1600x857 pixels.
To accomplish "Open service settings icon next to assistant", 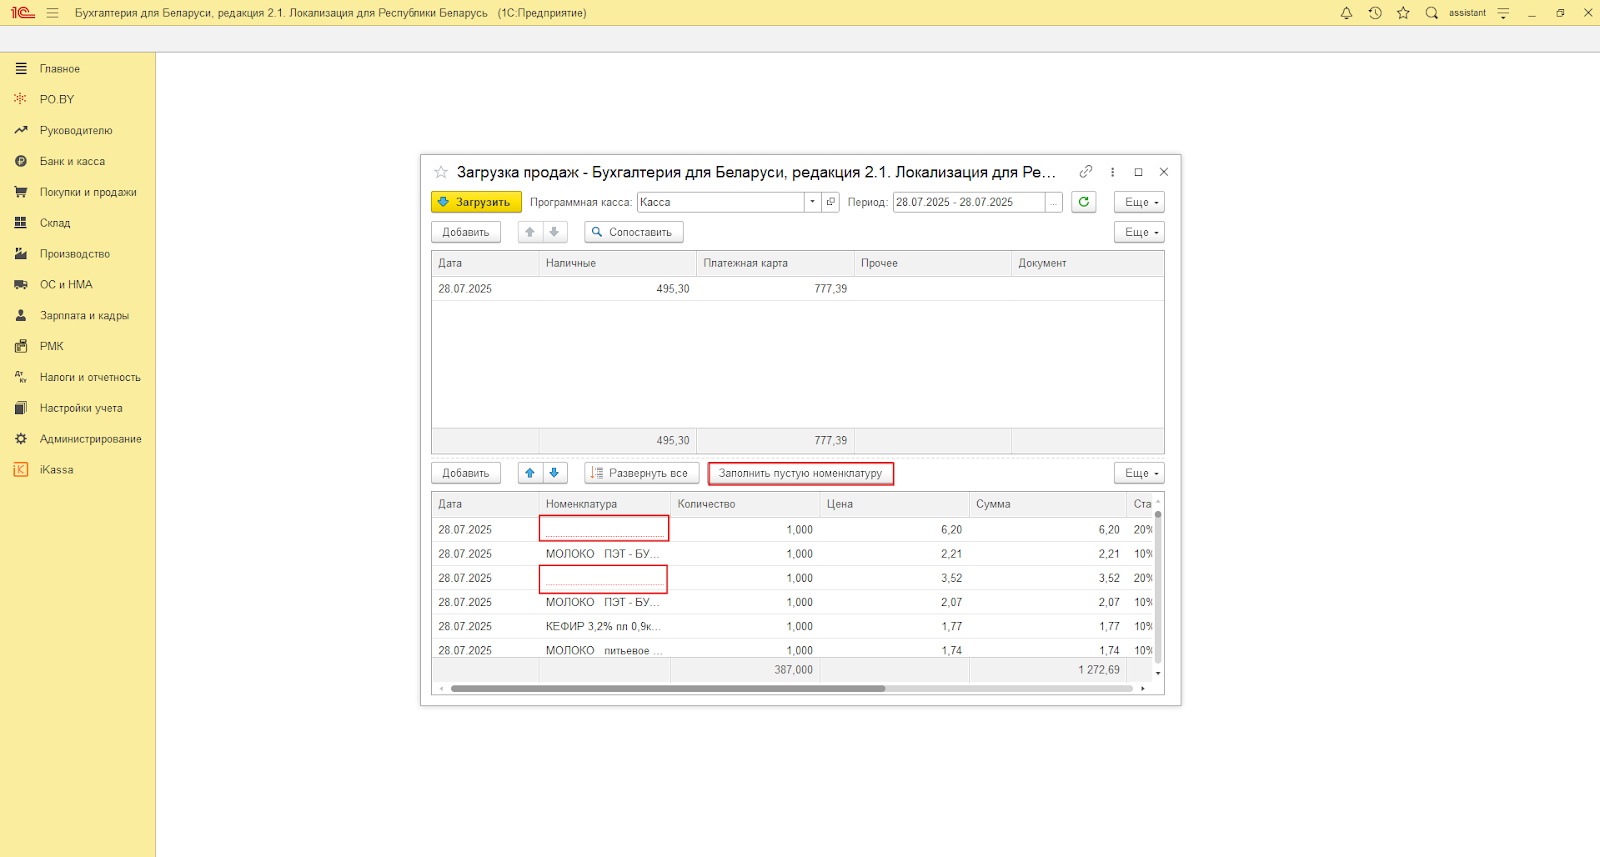I will coord(1503,13).
